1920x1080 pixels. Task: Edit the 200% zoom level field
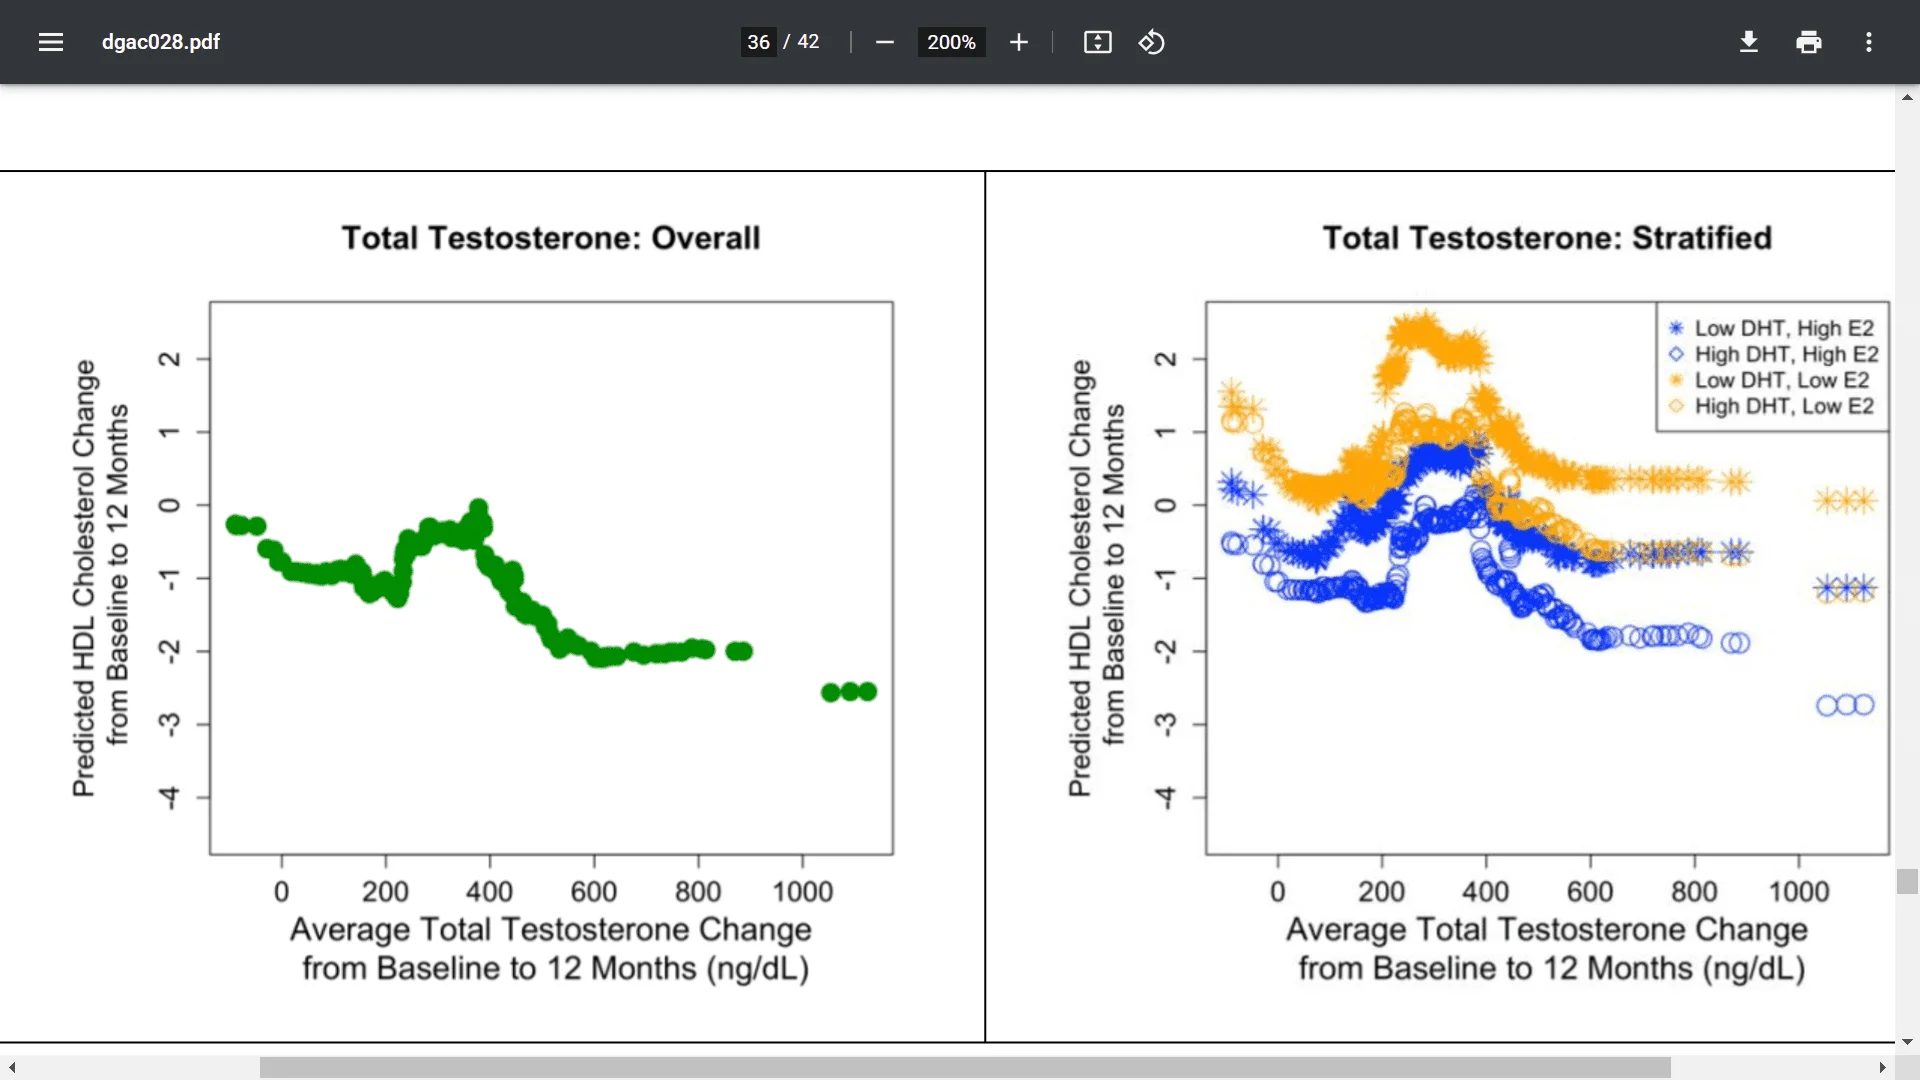(x=951, y=42)
